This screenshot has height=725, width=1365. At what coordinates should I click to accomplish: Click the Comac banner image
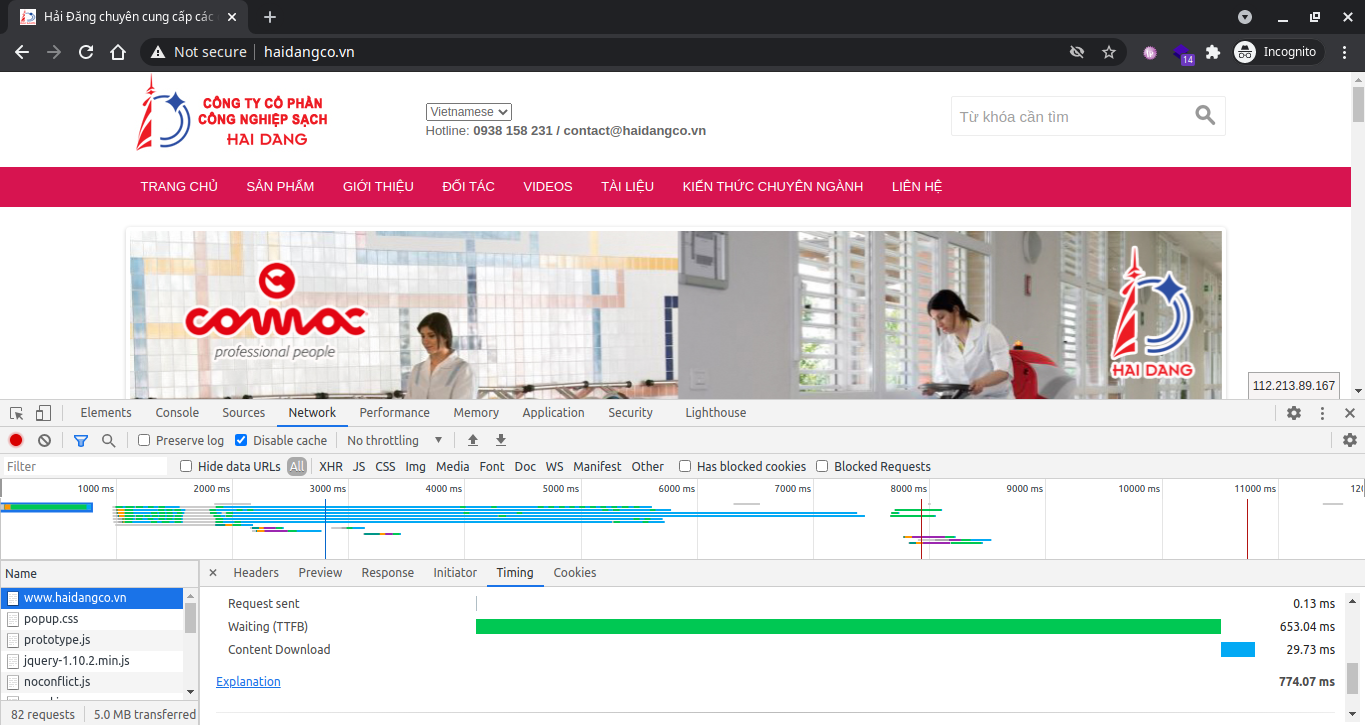(675, 315)
